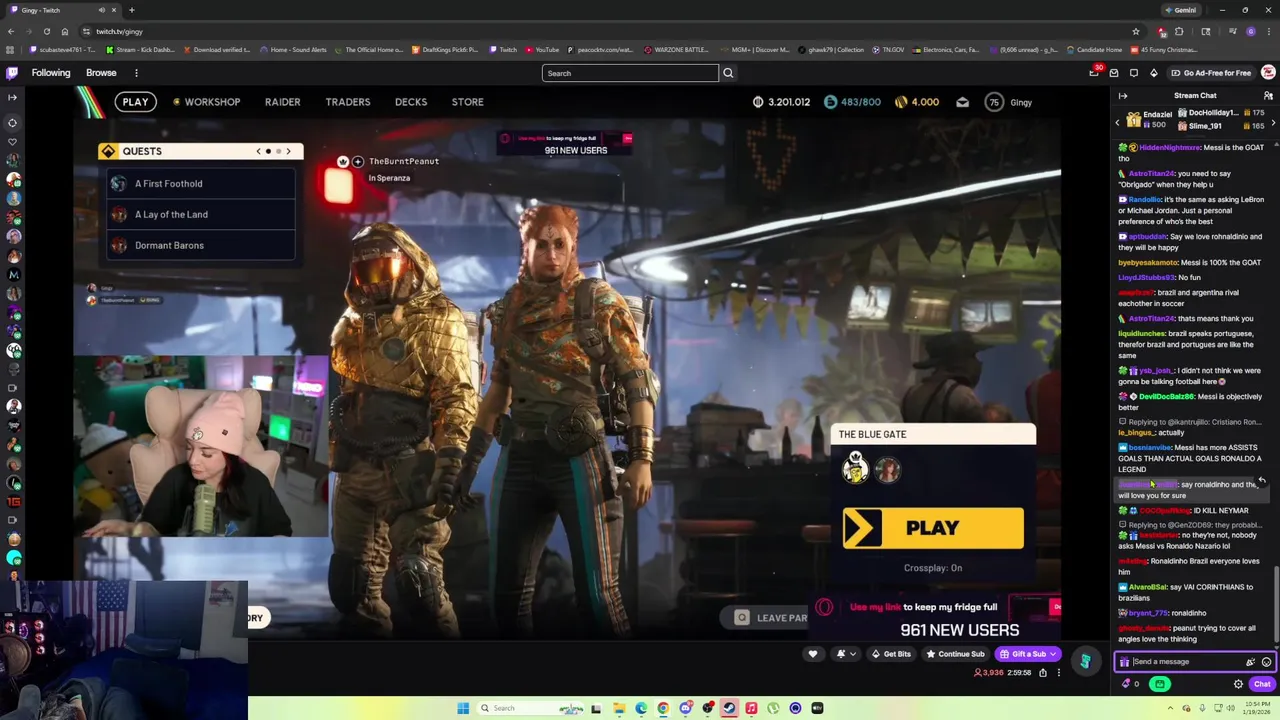Click channel points balance icon
This screenshot has width=1280, height=720.
pyautogui.click(x=1131, y=684)
